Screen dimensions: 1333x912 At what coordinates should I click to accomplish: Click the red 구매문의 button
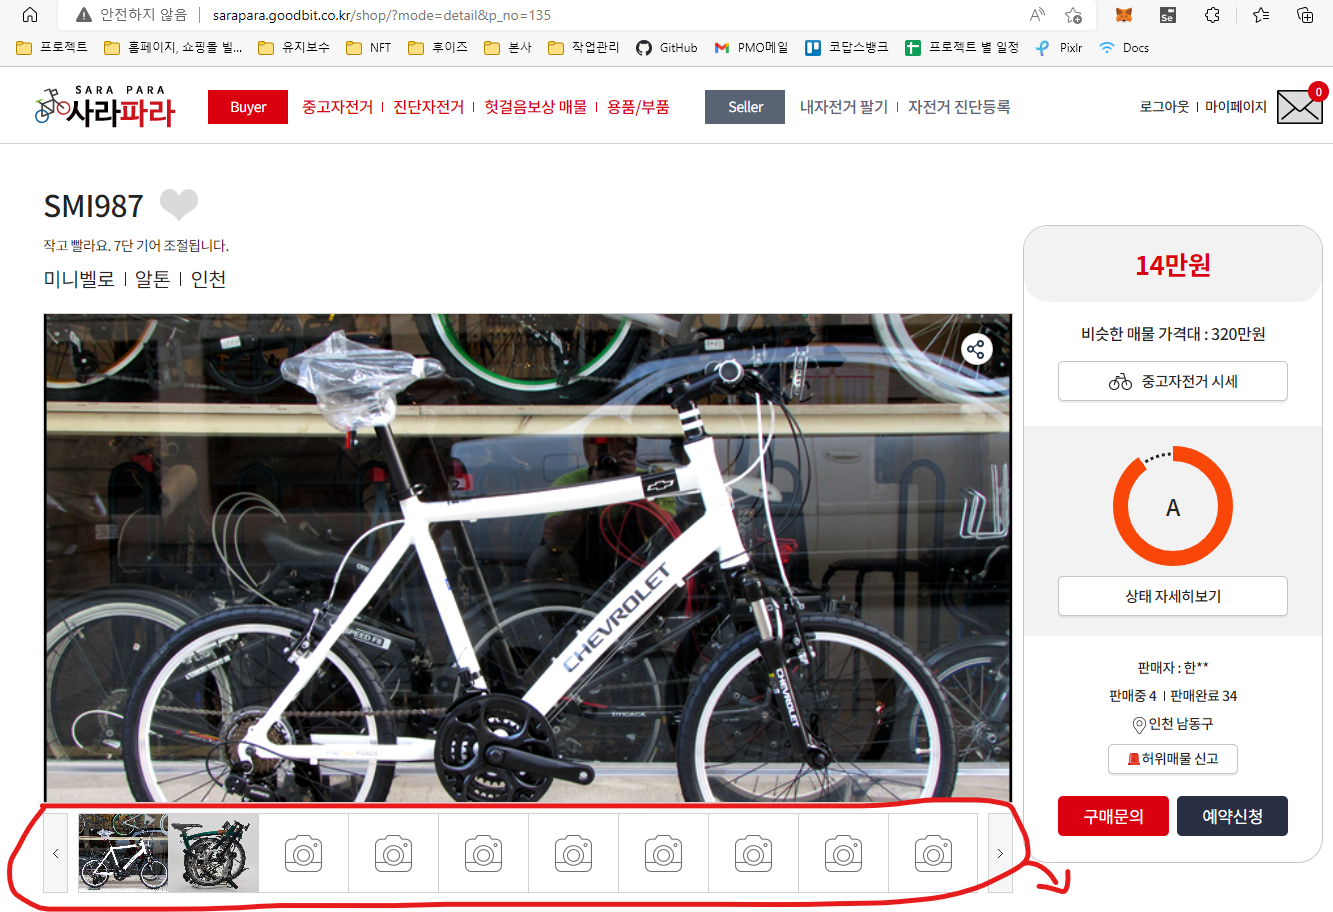[x=1113, y=816]
